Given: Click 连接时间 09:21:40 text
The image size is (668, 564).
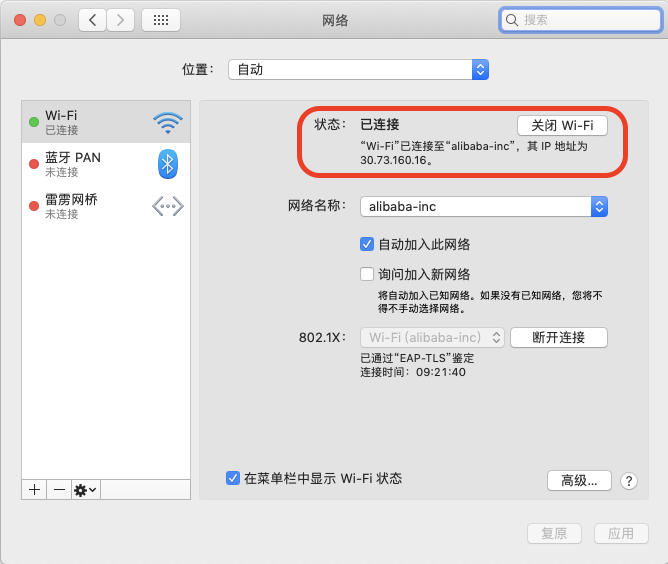Looking at the screenshot, I should point(413,372).
